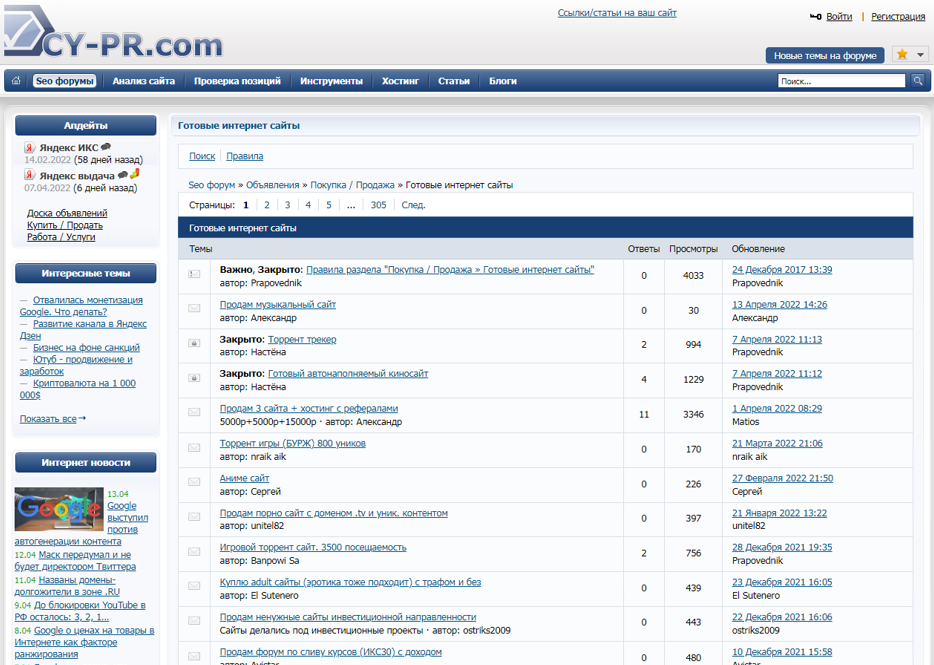This screenshot has width=934, height=665.
Task: Open the Доска объявлений sidebar link
Action: click(67, 213)
